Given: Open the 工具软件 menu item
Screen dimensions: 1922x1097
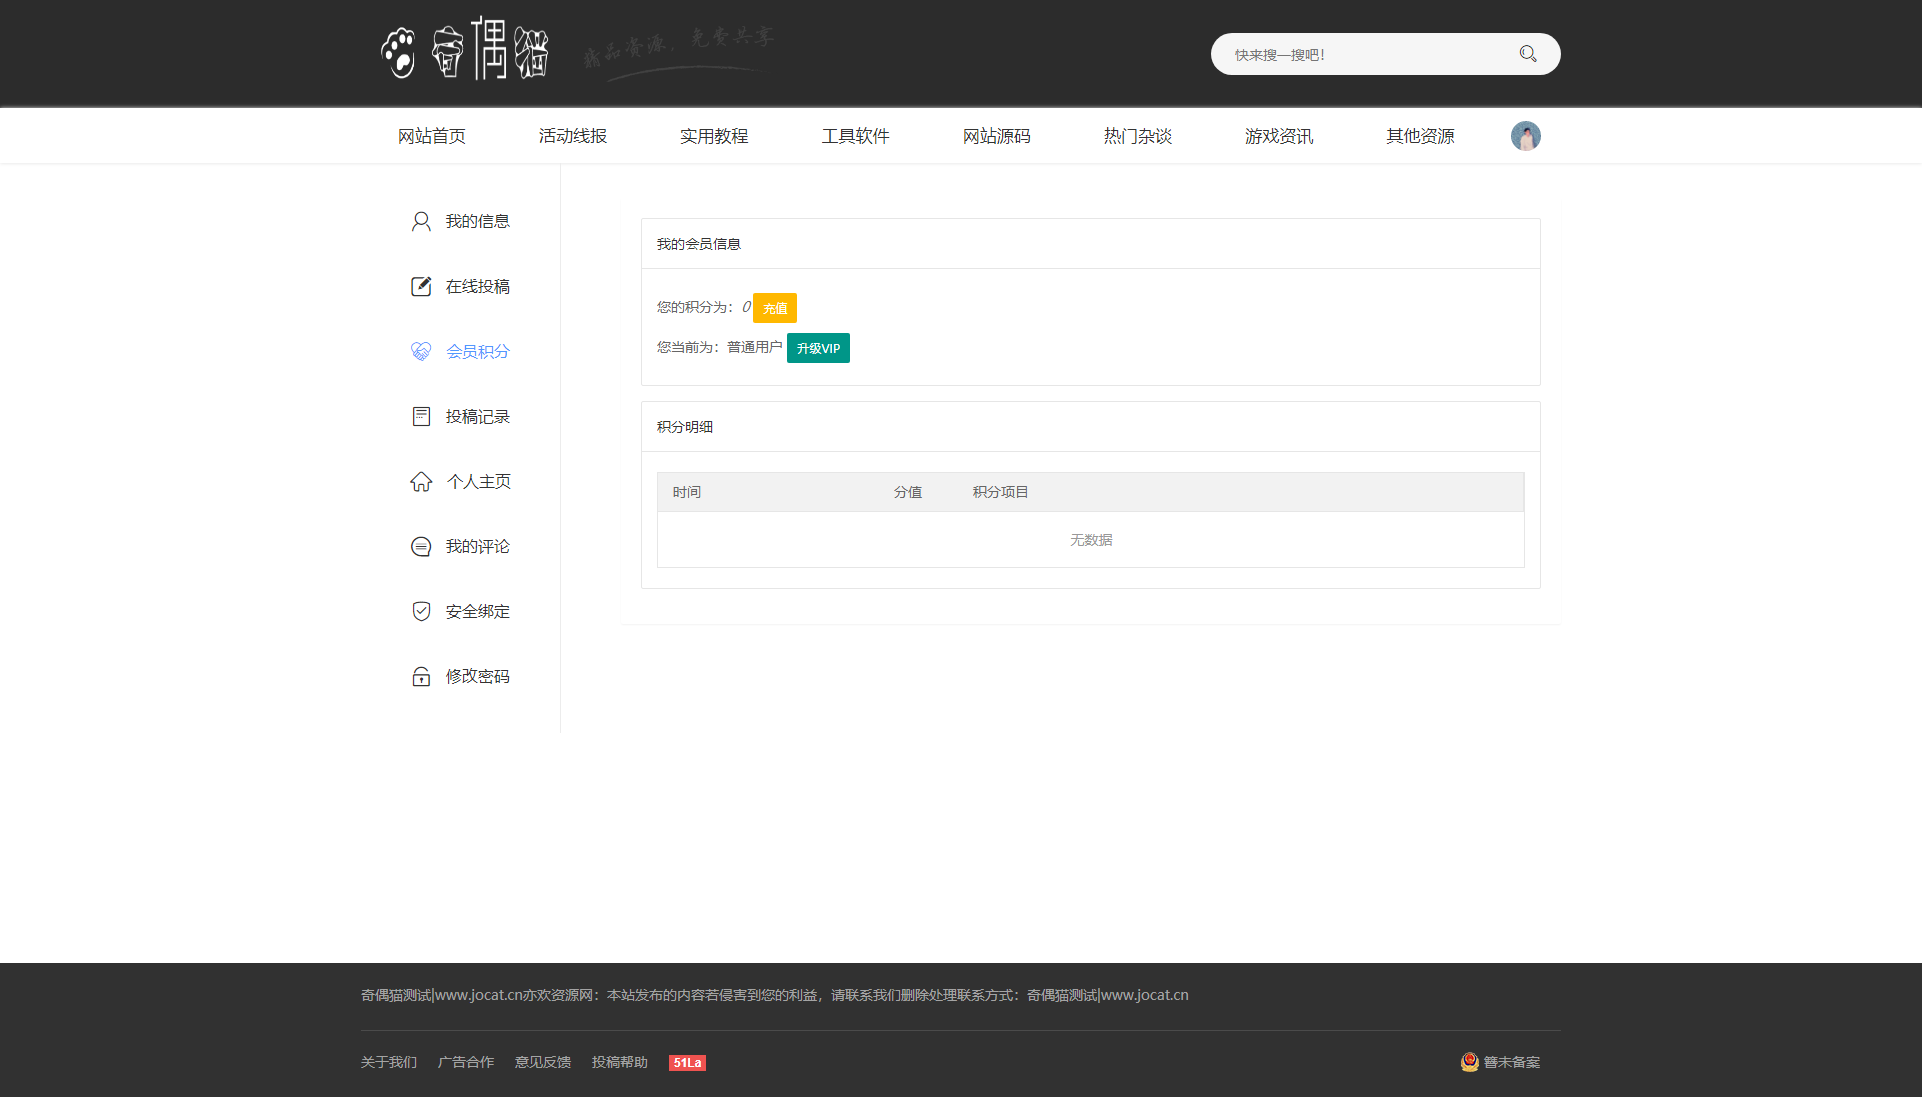Looking at the screenshot, I should [855, 136].
